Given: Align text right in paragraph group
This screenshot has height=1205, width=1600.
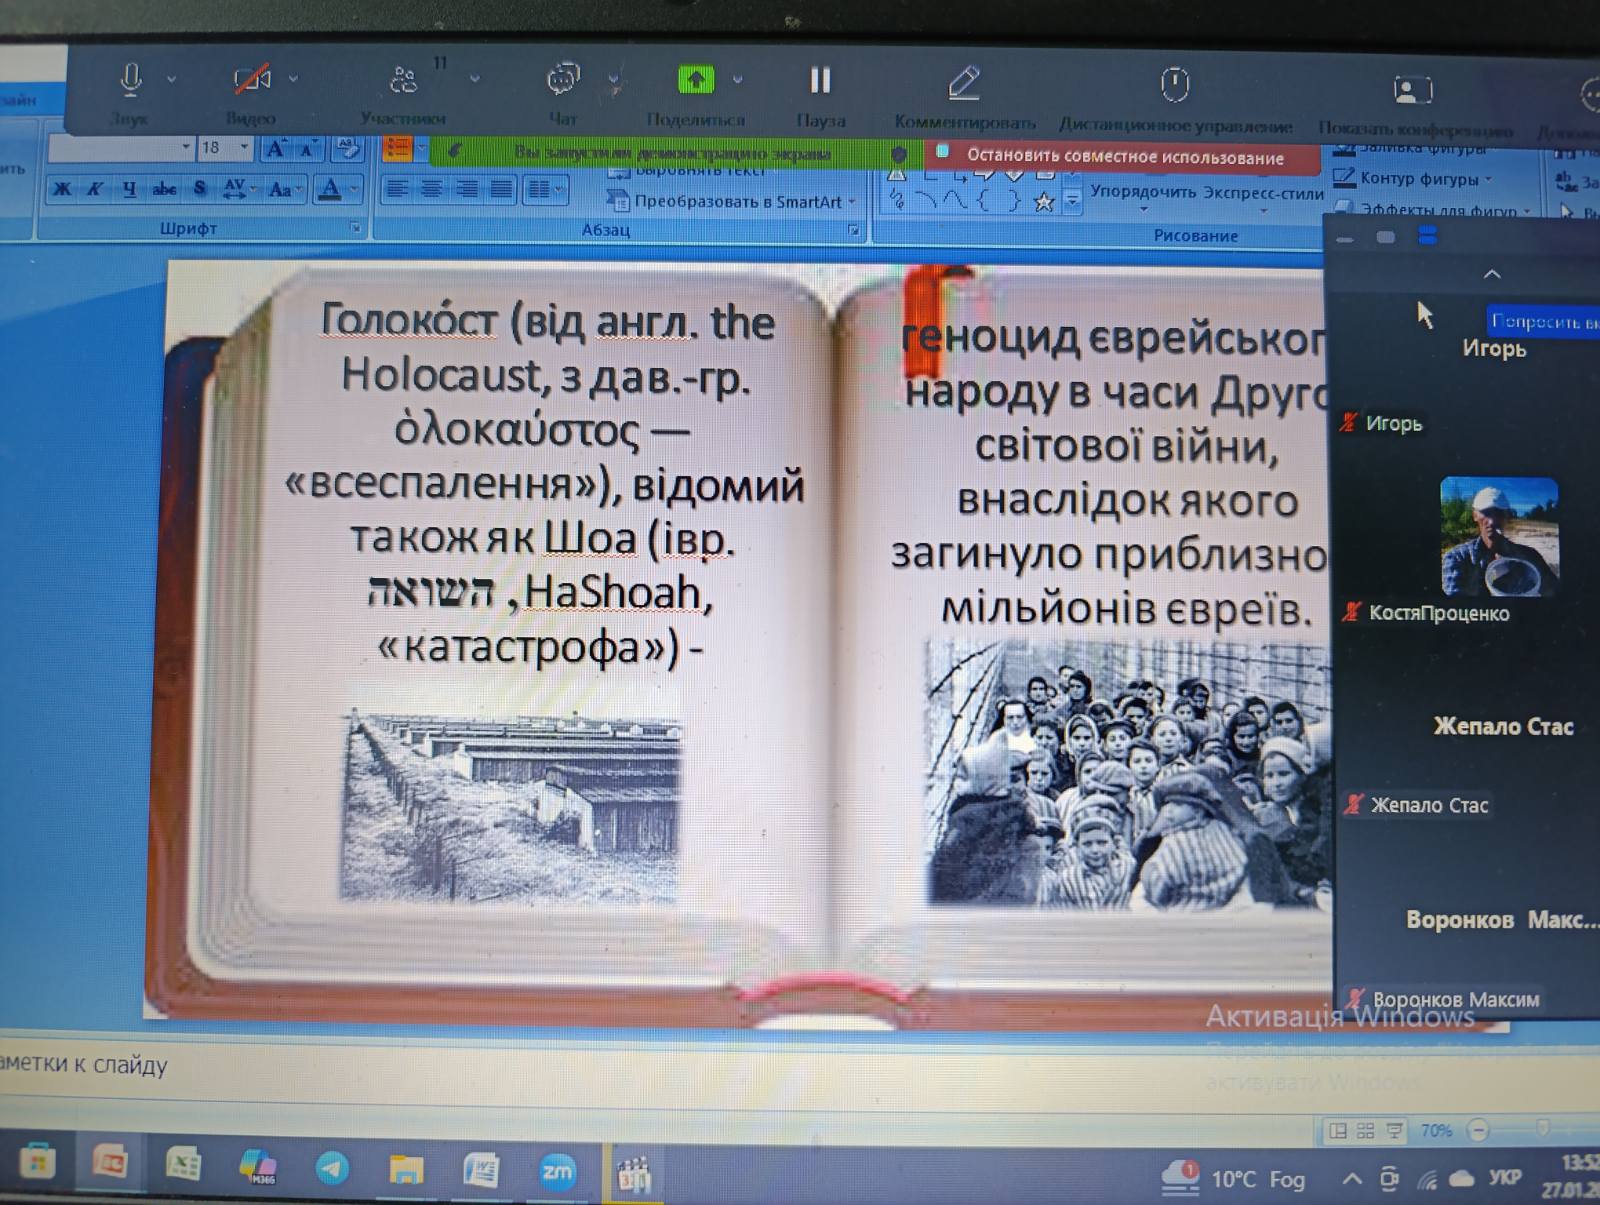Looking at the screenshot, I should coord(467,188).
